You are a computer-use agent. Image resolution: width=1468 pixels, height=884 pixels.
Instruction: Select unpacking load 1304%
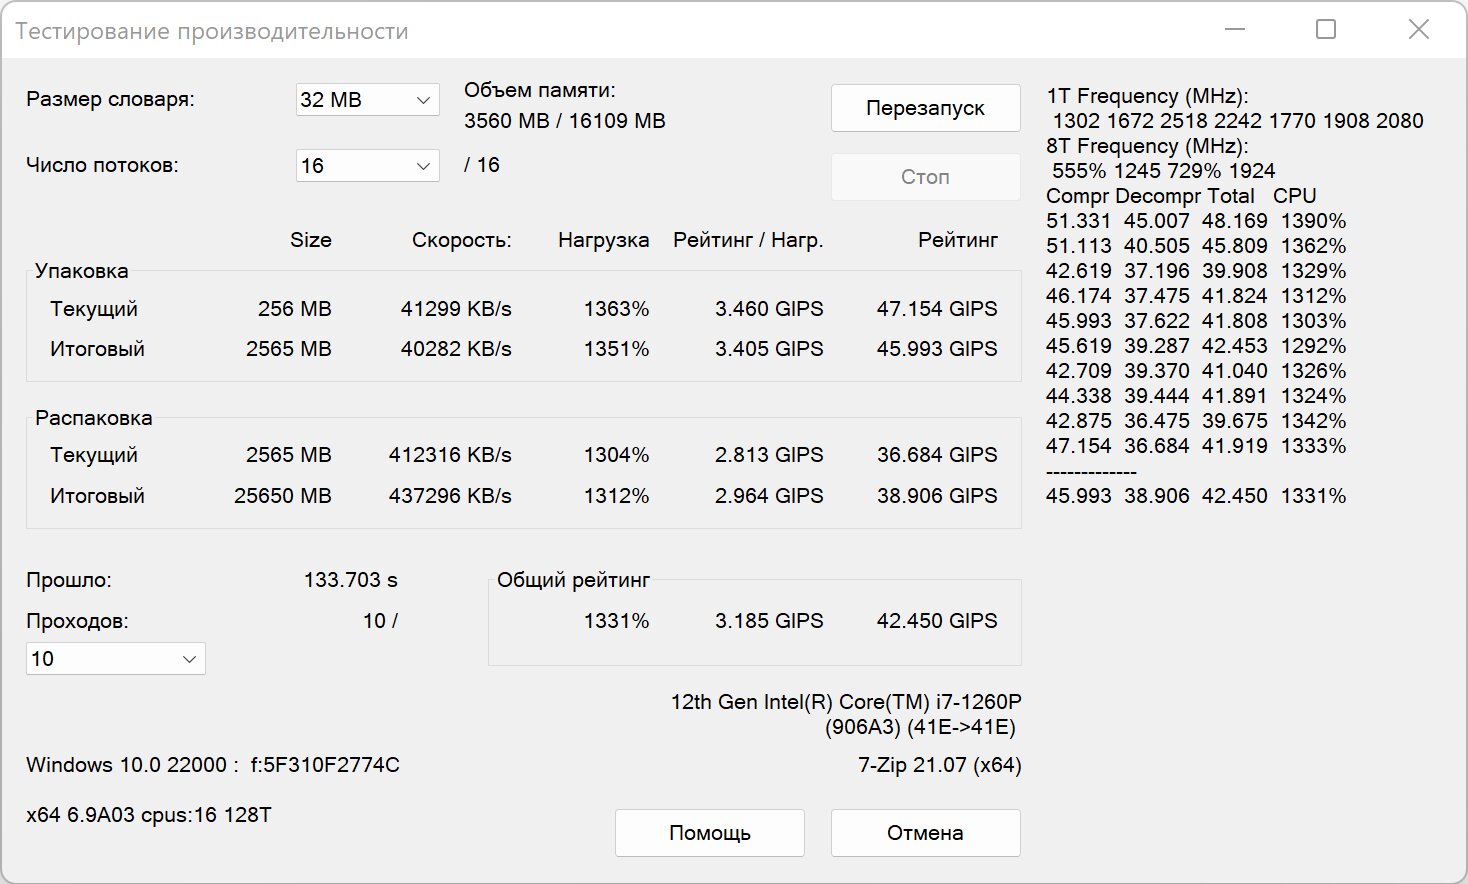pyautogui.click(x=616, y=455)
